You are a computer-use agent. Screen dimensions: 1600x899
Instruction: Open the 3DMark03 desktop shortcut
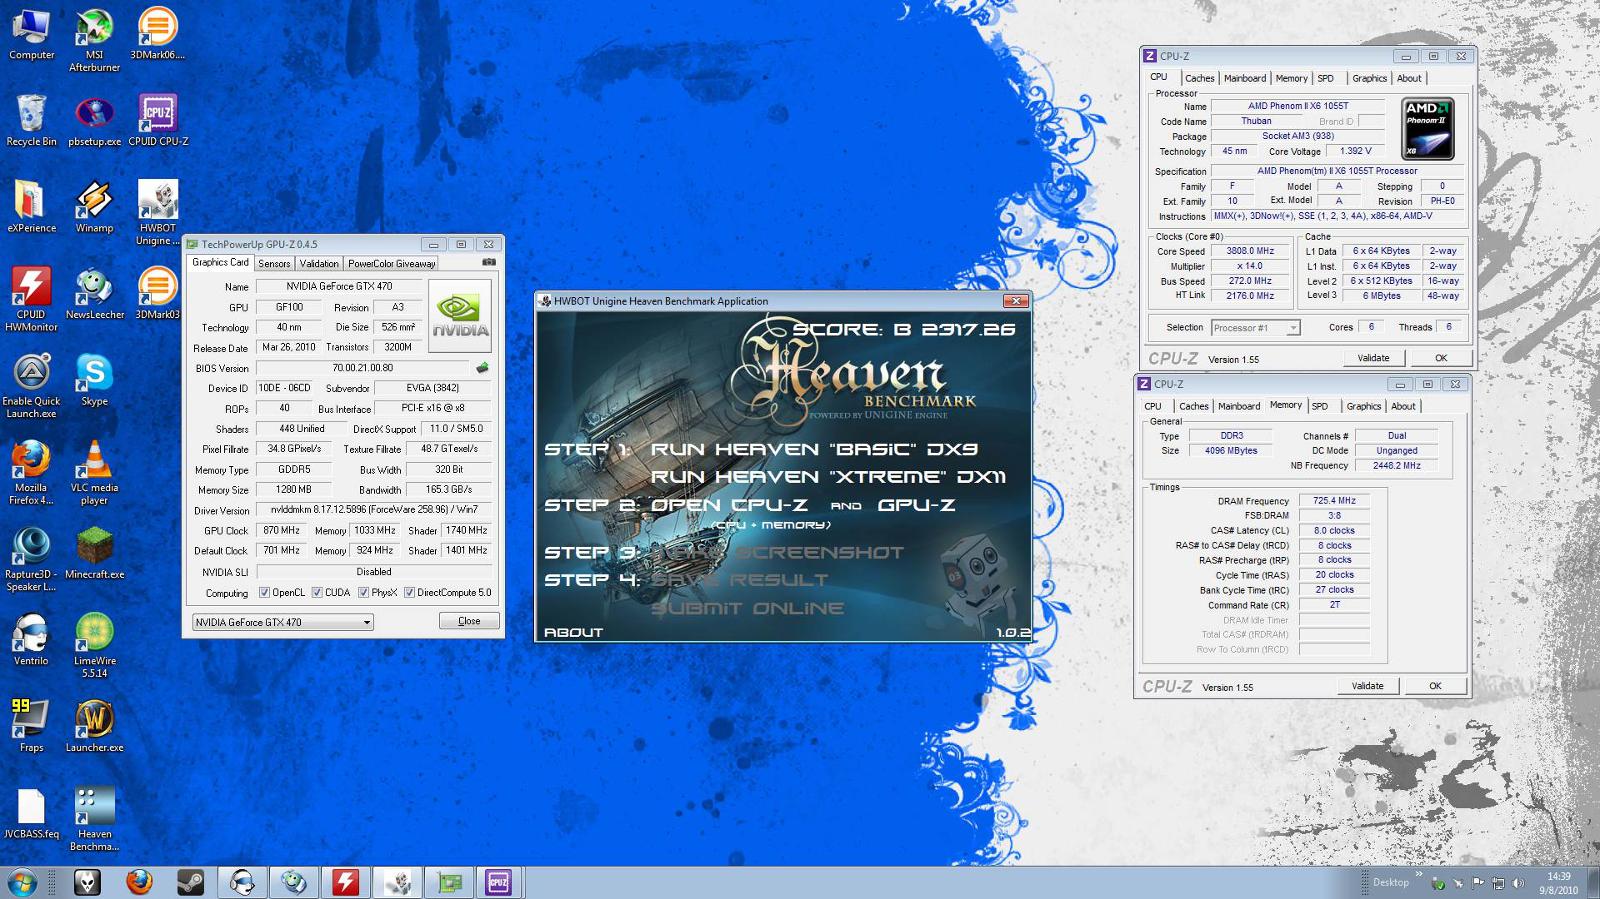(x=157, y=294)
